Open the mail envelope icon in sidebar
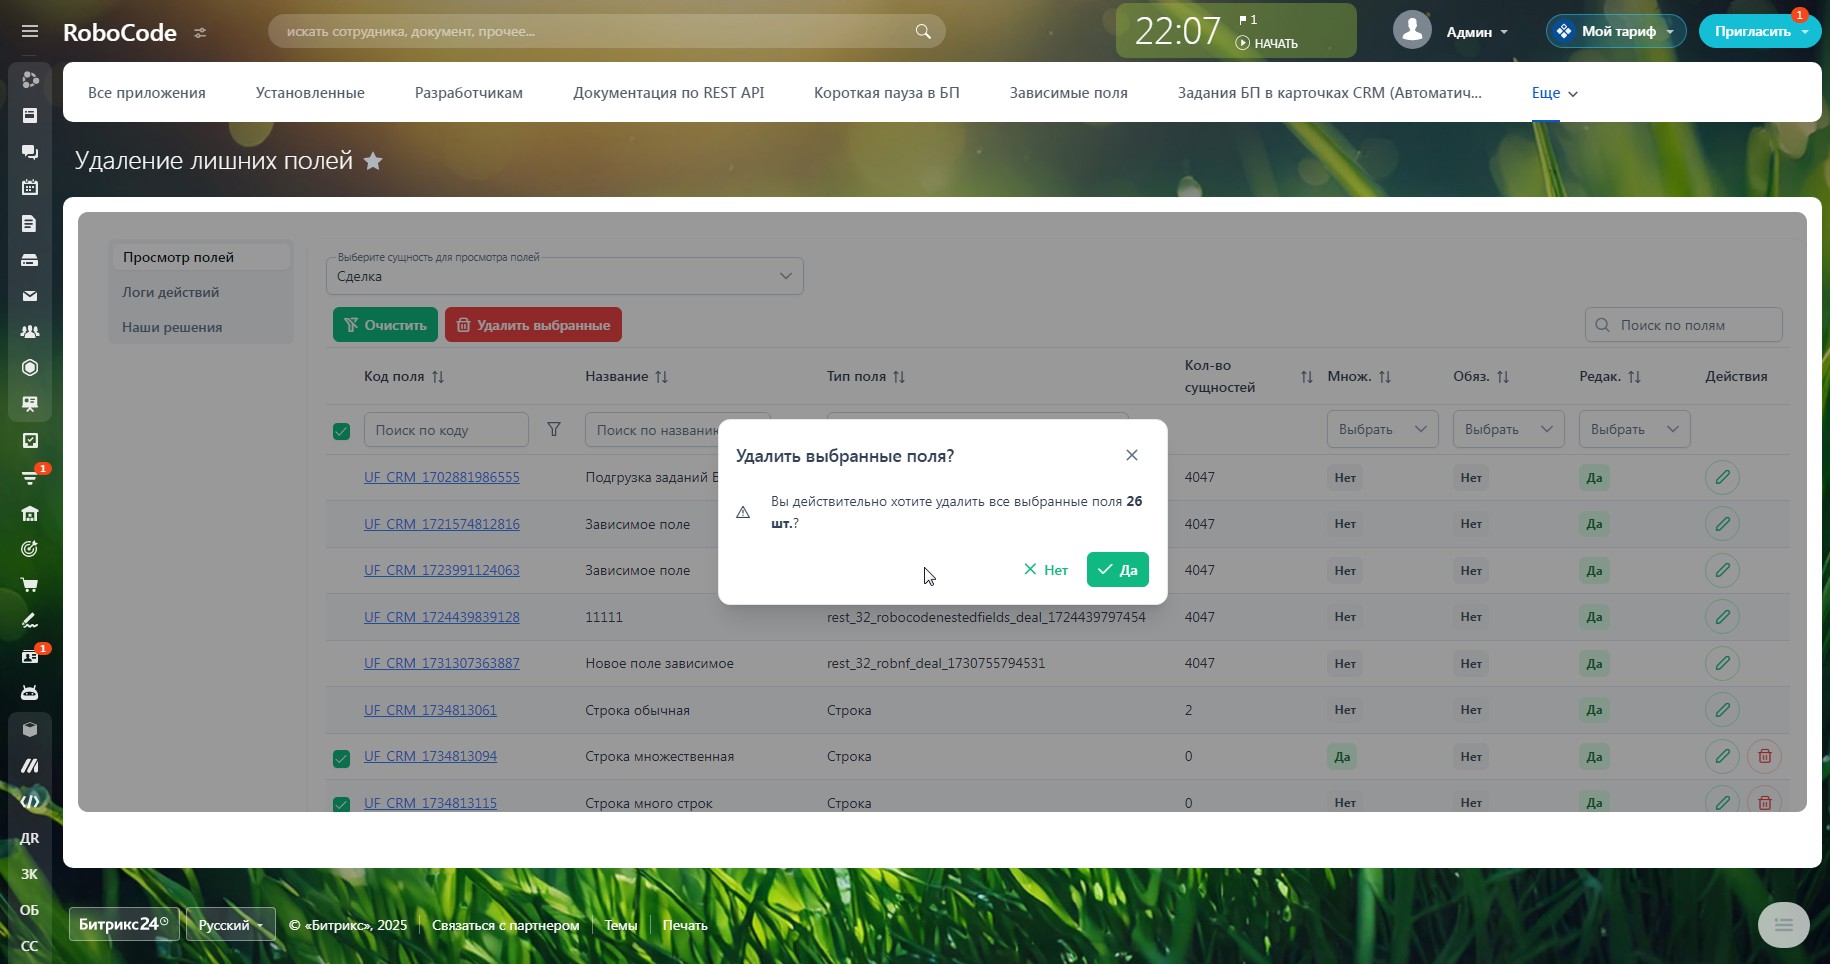 point(30,296)
